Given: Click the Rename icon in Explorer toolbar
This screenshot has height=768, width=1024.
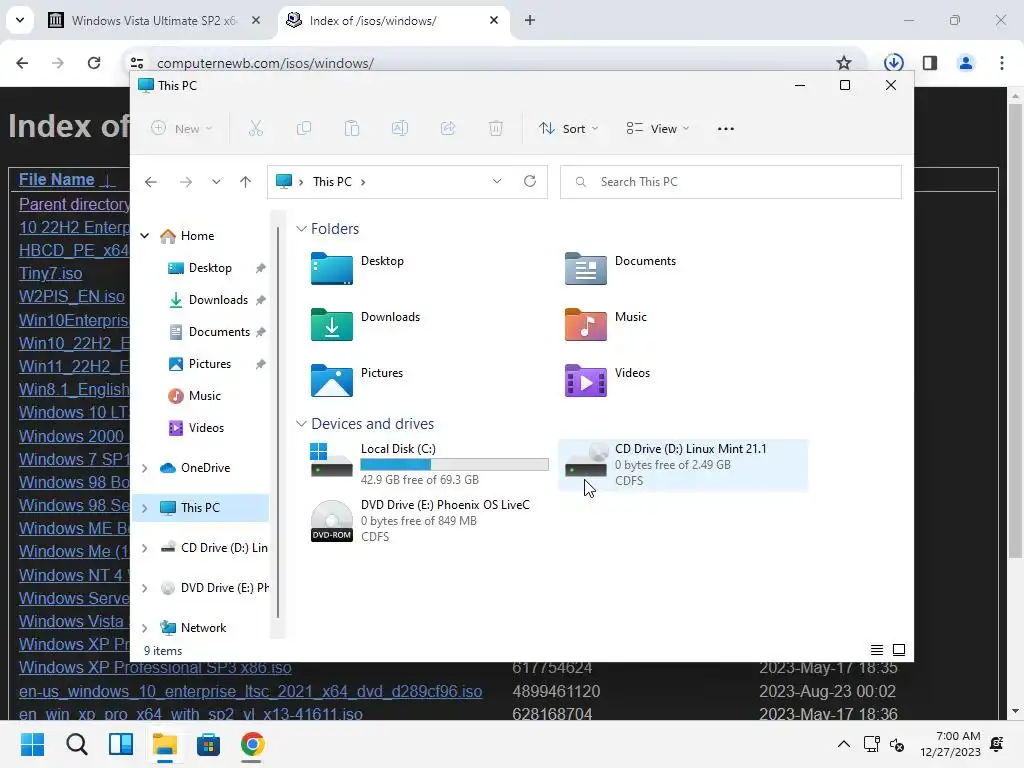Looking at the screenshot, I should [400, 129].
